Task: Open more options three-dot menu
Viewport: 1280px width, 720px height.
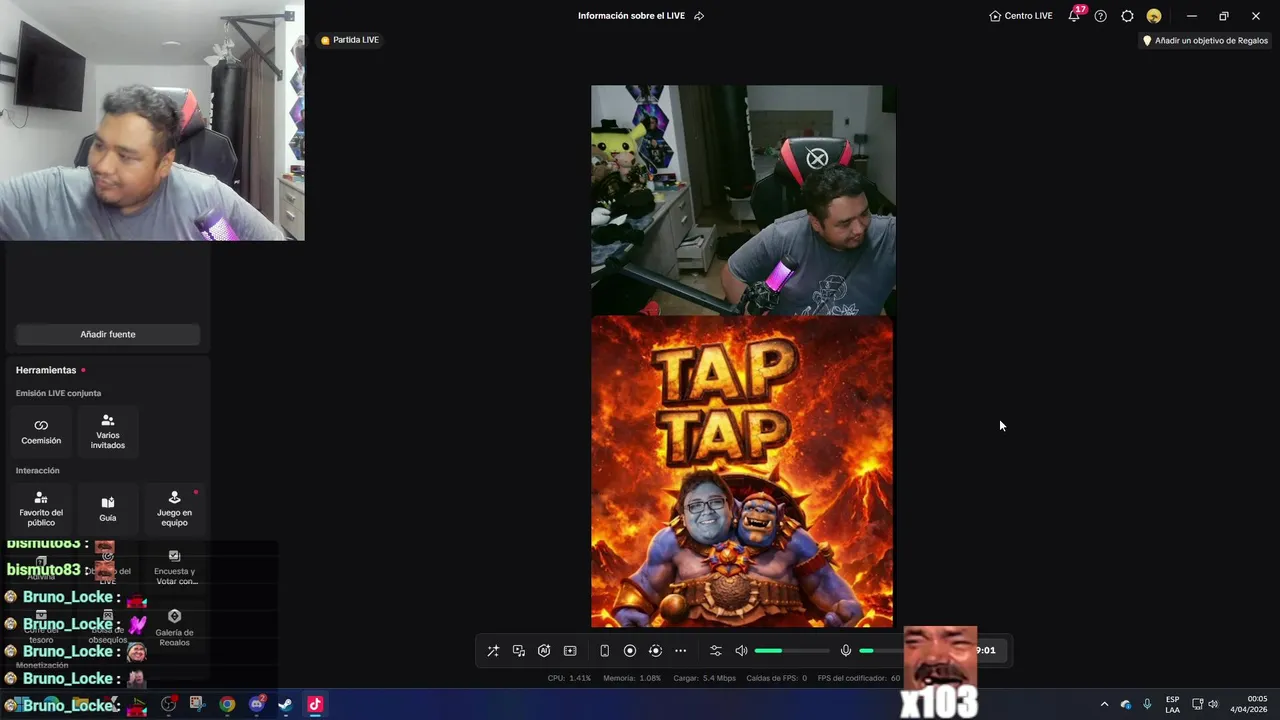Action: pos(681,651)
